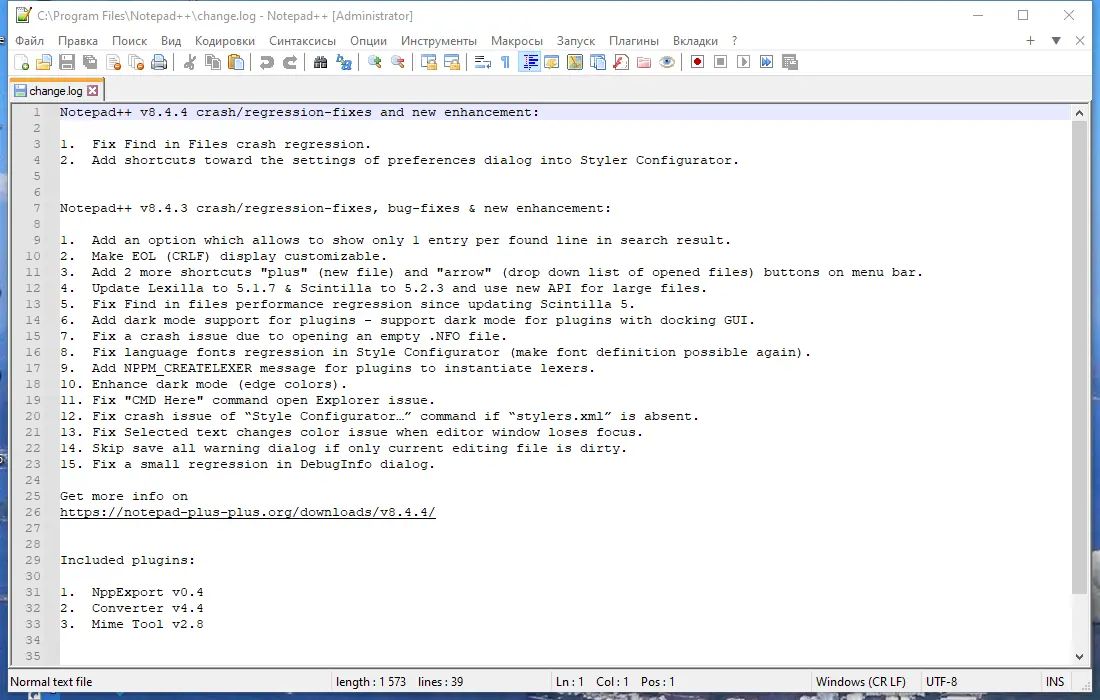Close document X button on menu bar

coord(1080,41)
